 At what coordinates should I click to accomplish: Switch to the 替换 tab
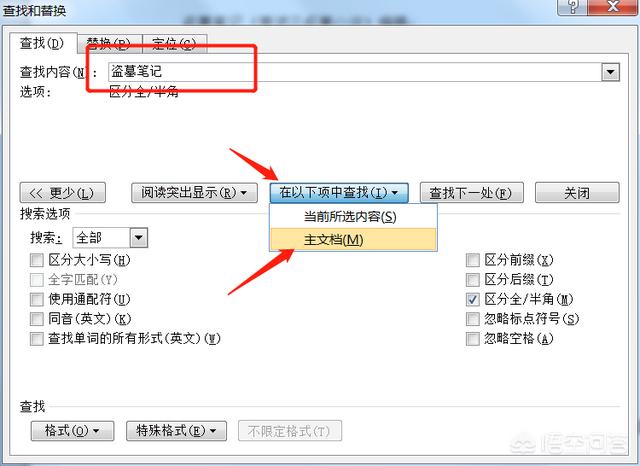tap(109, 43)
